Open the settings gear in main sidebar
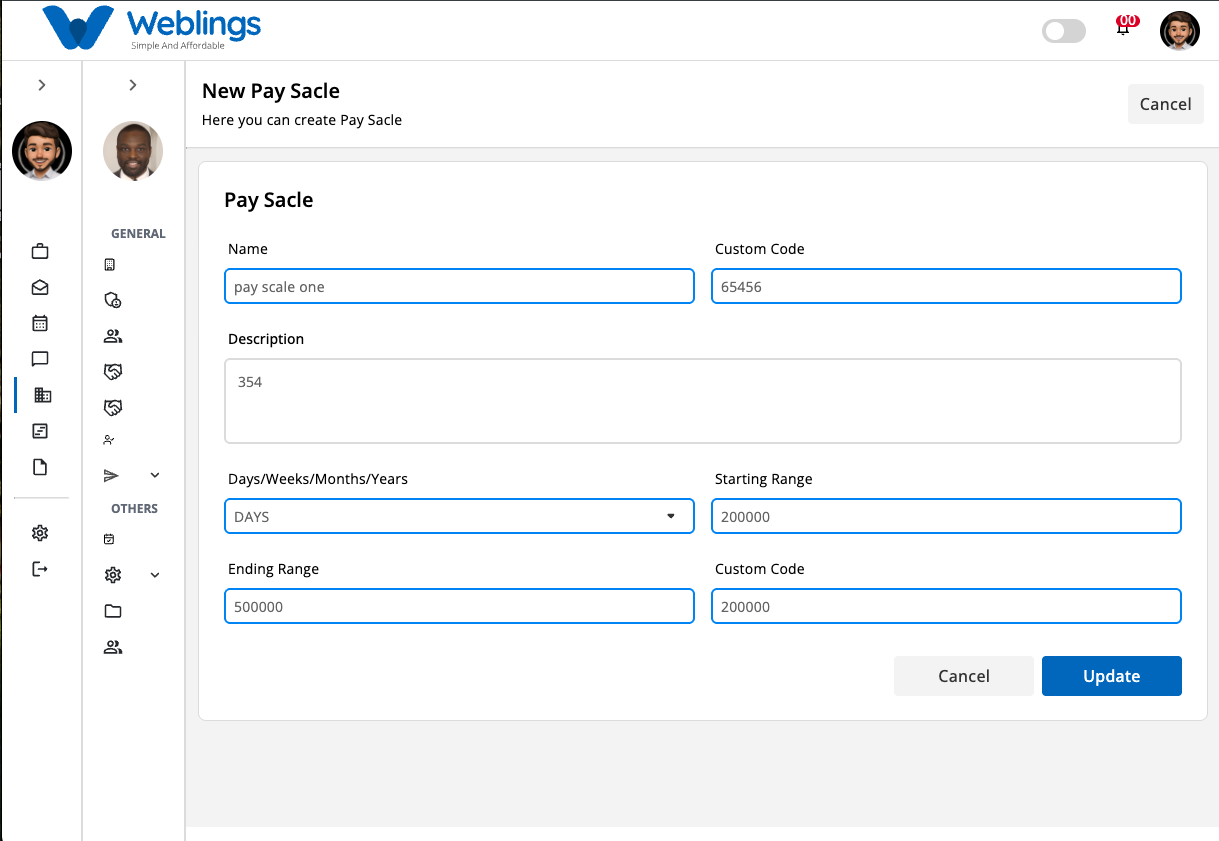 [40, 533]
